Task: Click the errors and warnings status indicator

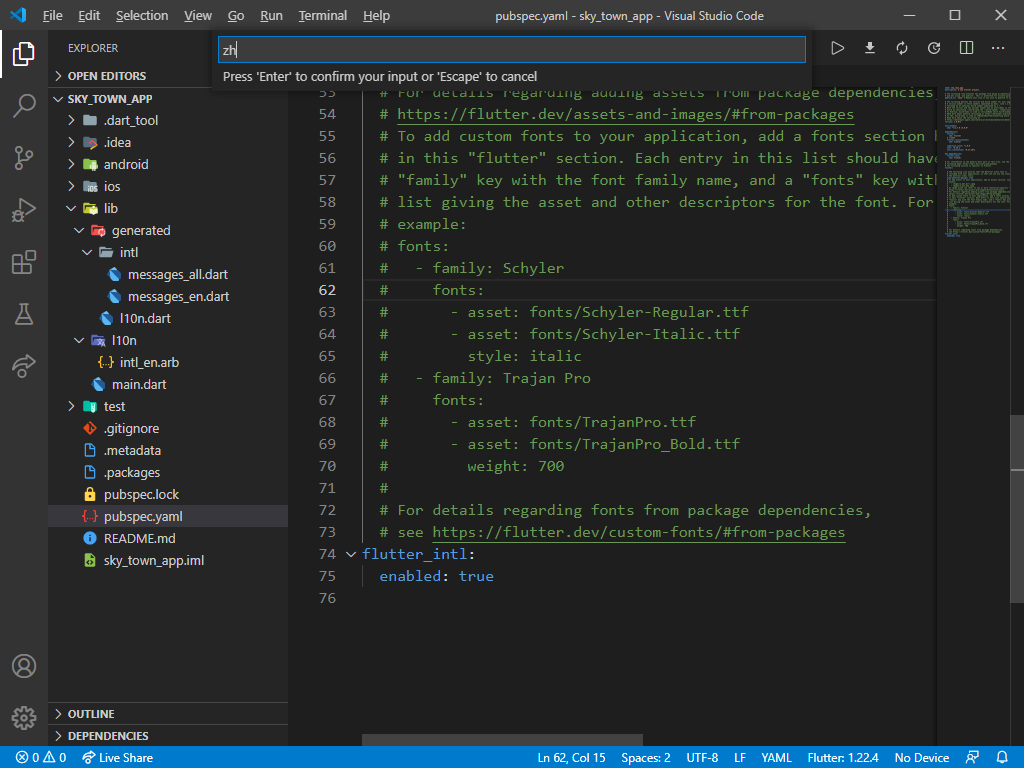Action: (x=41, y=758)
